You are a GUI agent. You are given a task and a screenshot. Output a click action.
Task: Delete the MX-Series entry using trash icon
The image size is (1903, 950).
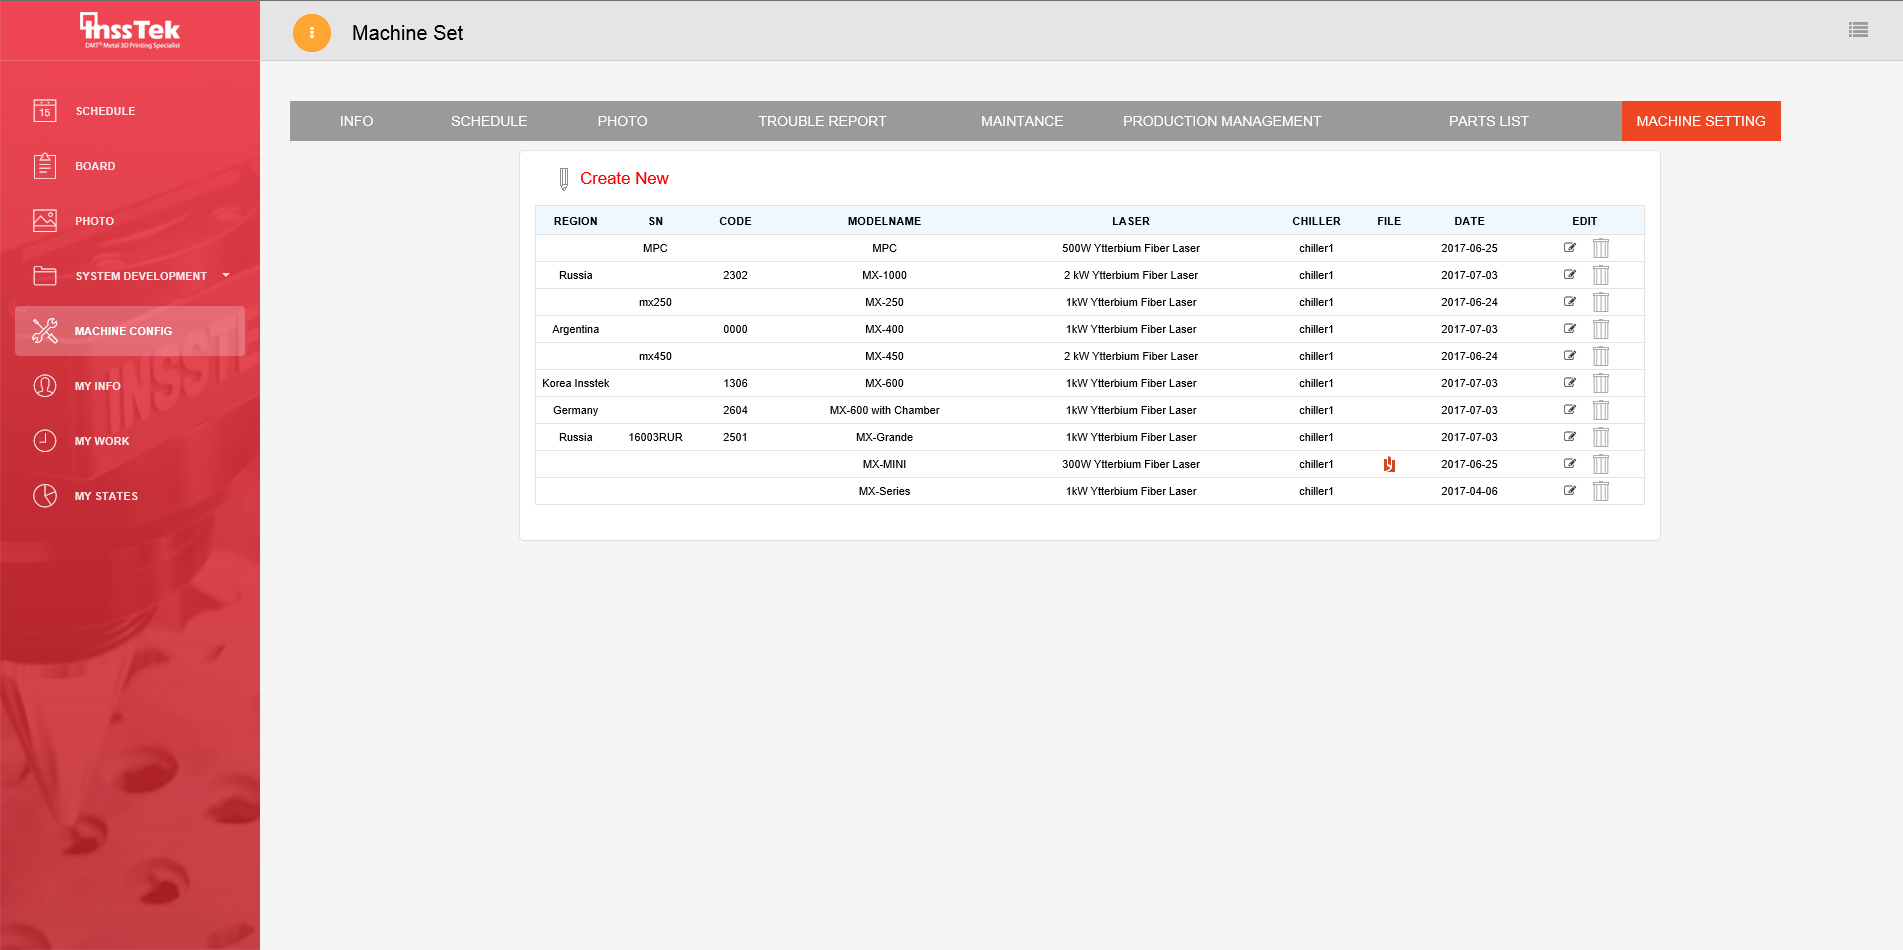1600,491
